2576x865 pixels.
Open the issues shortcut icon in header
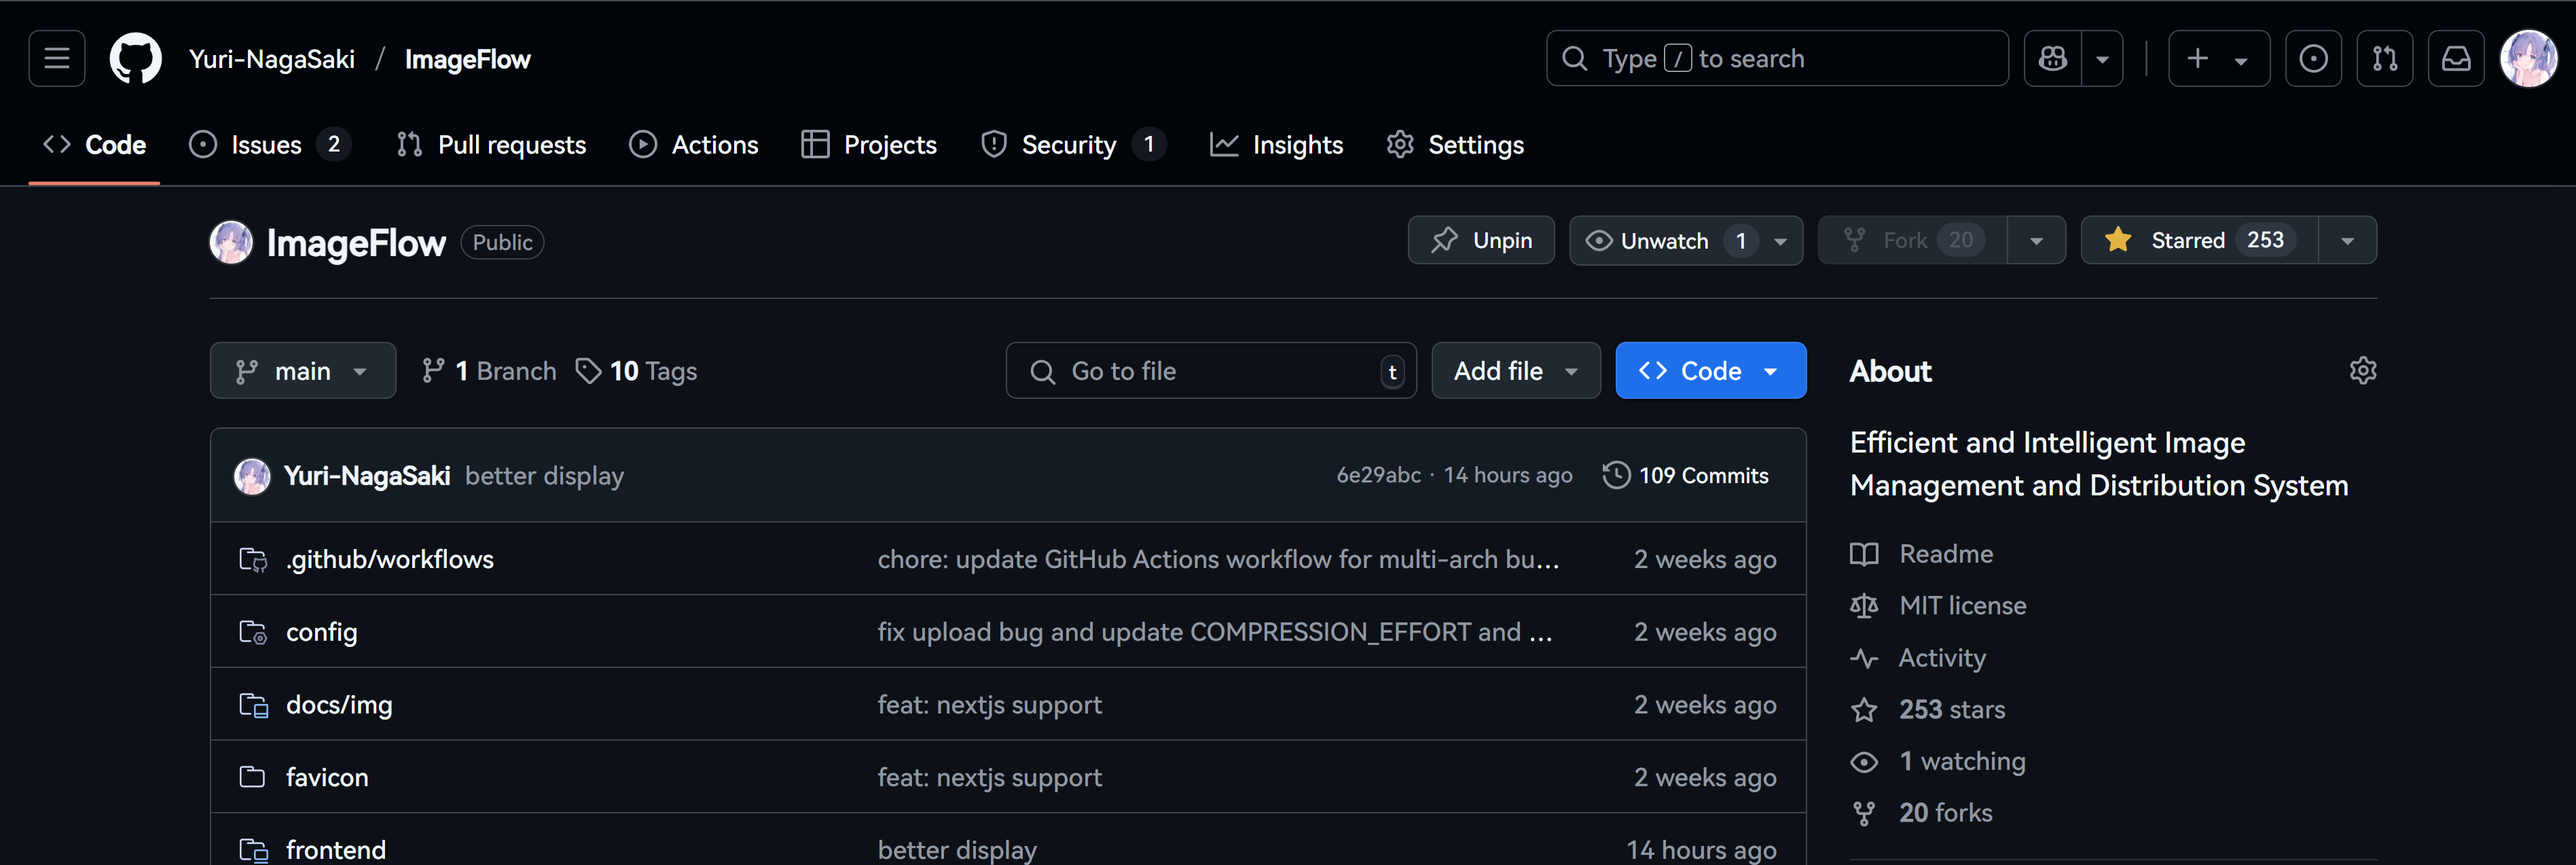pos(2312,59)
